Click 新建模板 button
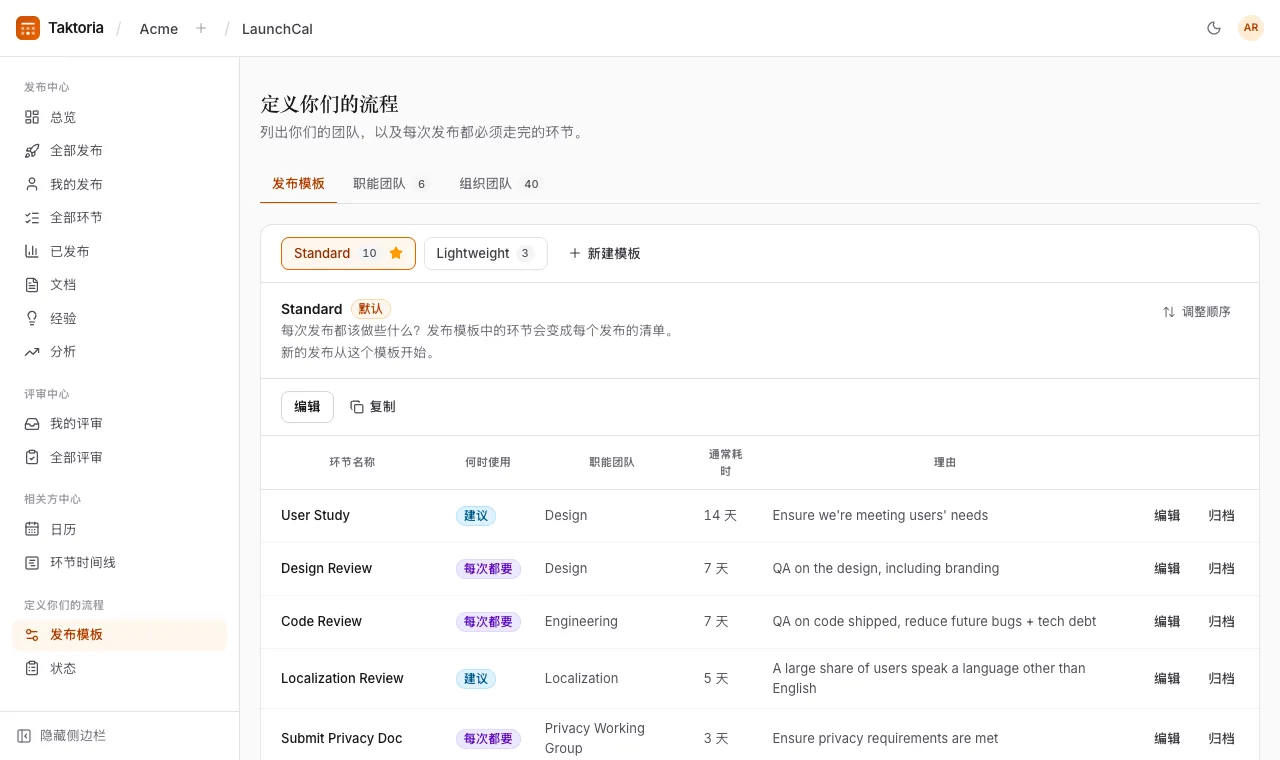1280x760 pixels. [x=604, y=253]
